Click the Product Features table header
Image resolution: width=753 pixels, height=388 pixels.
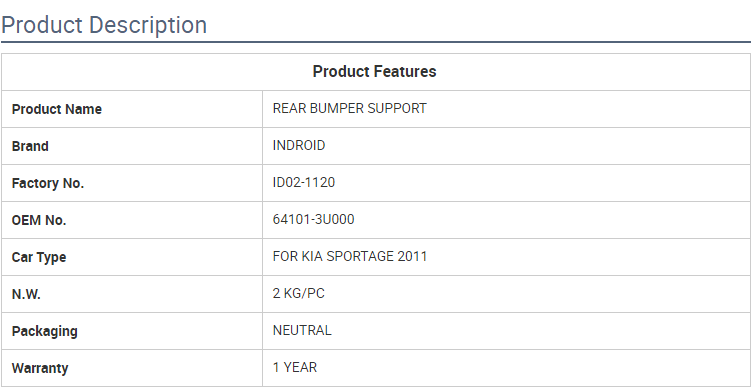click(x=375, y=72)
